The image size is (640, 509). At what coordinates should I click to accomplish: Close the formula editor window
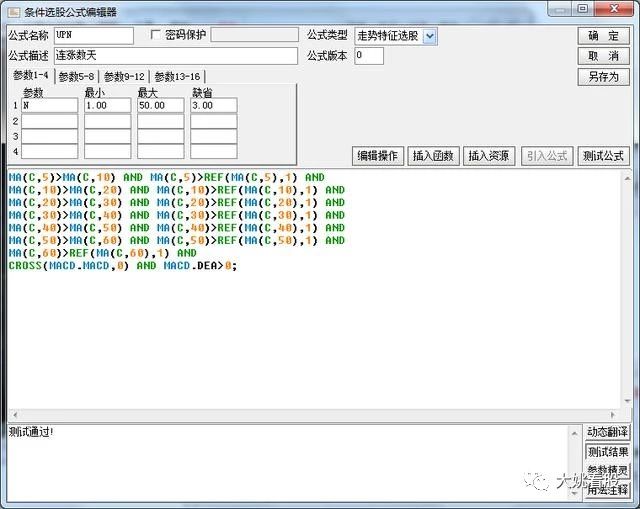[x=614, y=9]
